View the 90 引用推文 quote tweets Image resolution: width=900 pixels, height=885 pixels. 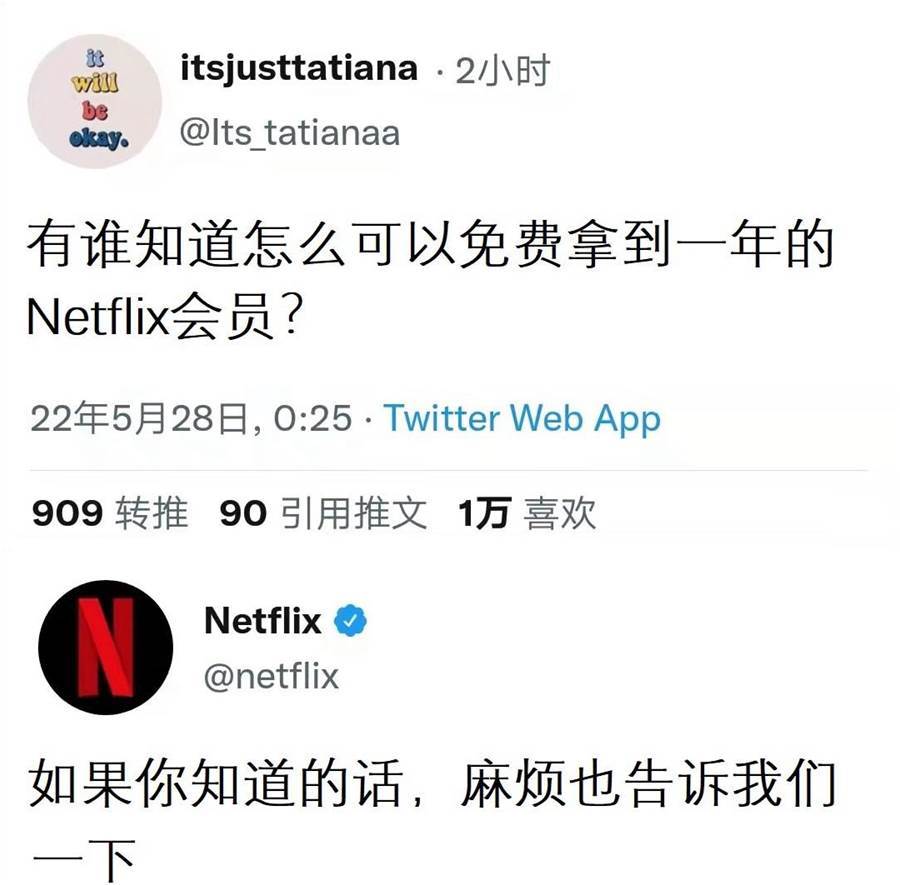click(323, 513)
